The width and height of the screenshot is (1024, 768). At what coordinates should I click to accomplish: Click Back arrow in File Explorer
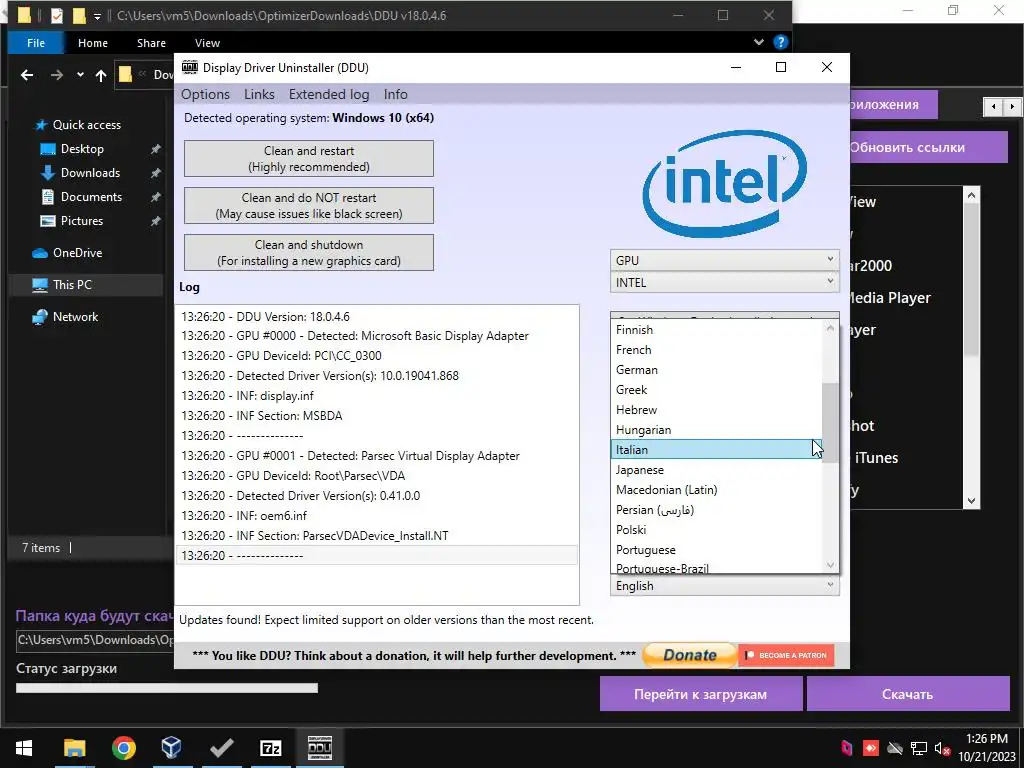27,75
